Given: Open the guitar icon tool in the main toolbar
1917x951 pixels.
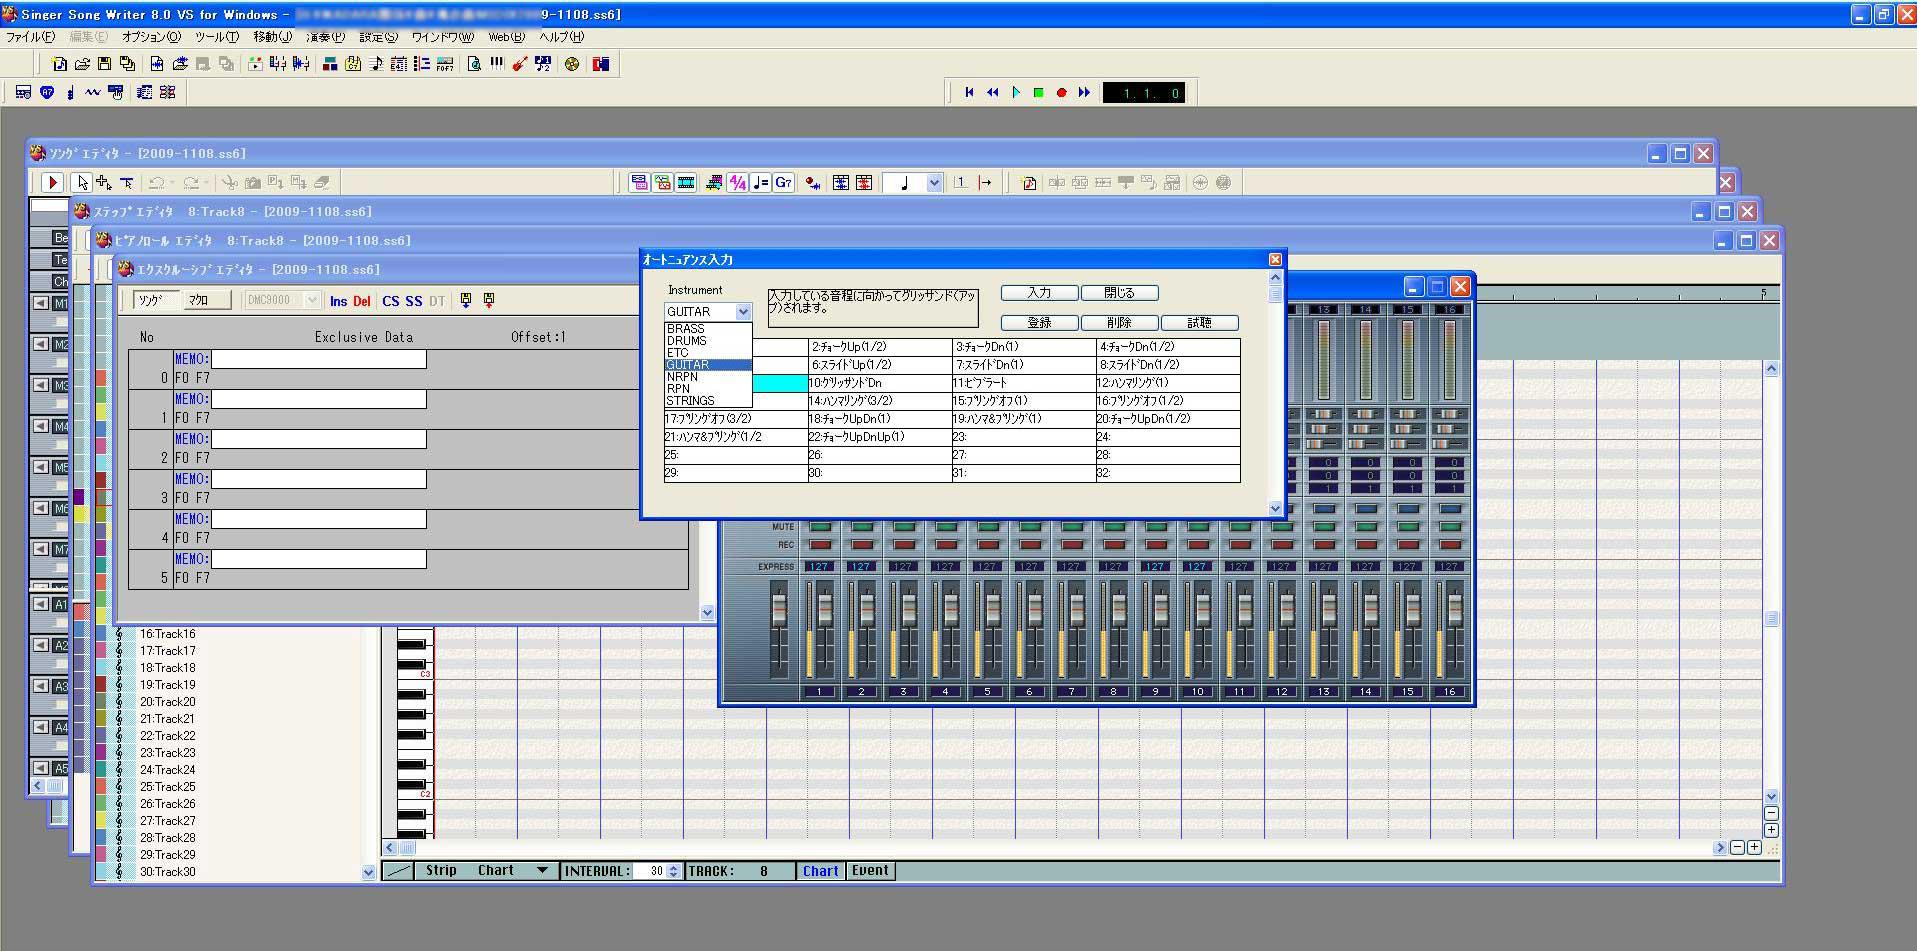Looking at the screenshot, I should pos(519,64).
